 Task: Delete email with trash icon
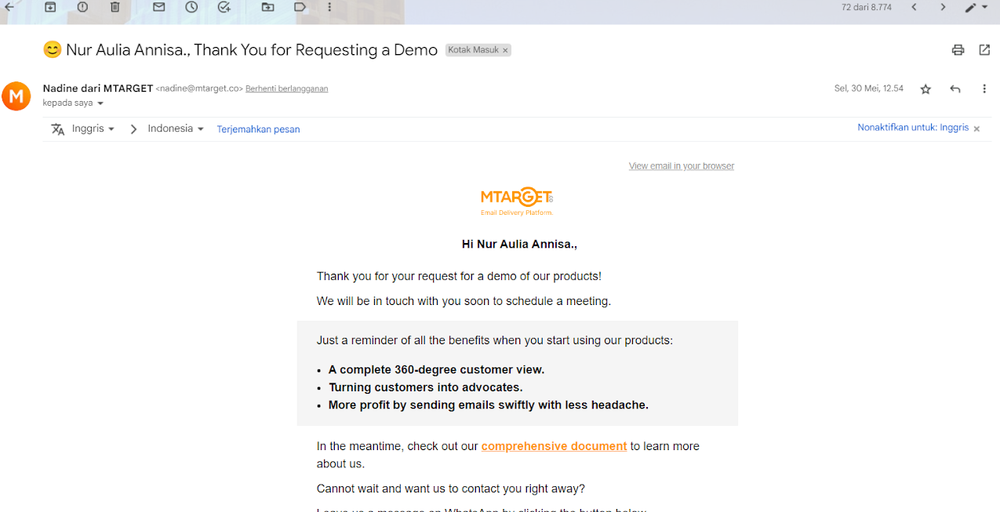pyautogui.click(x=115, y=7)
